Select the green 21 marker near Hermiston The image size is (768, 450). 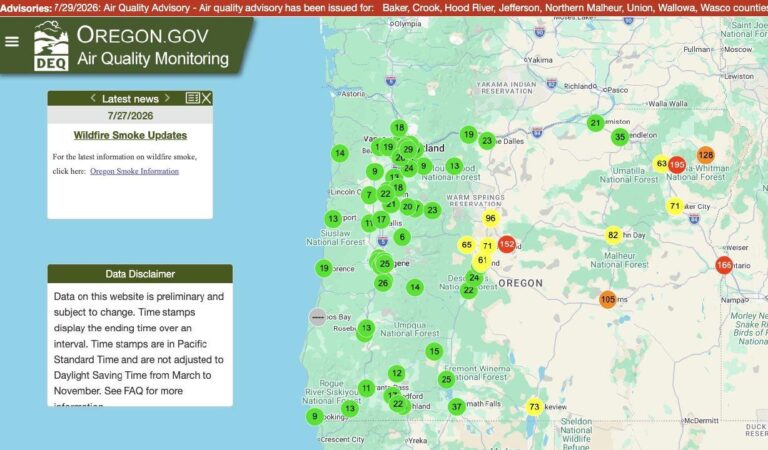(595, 123)
